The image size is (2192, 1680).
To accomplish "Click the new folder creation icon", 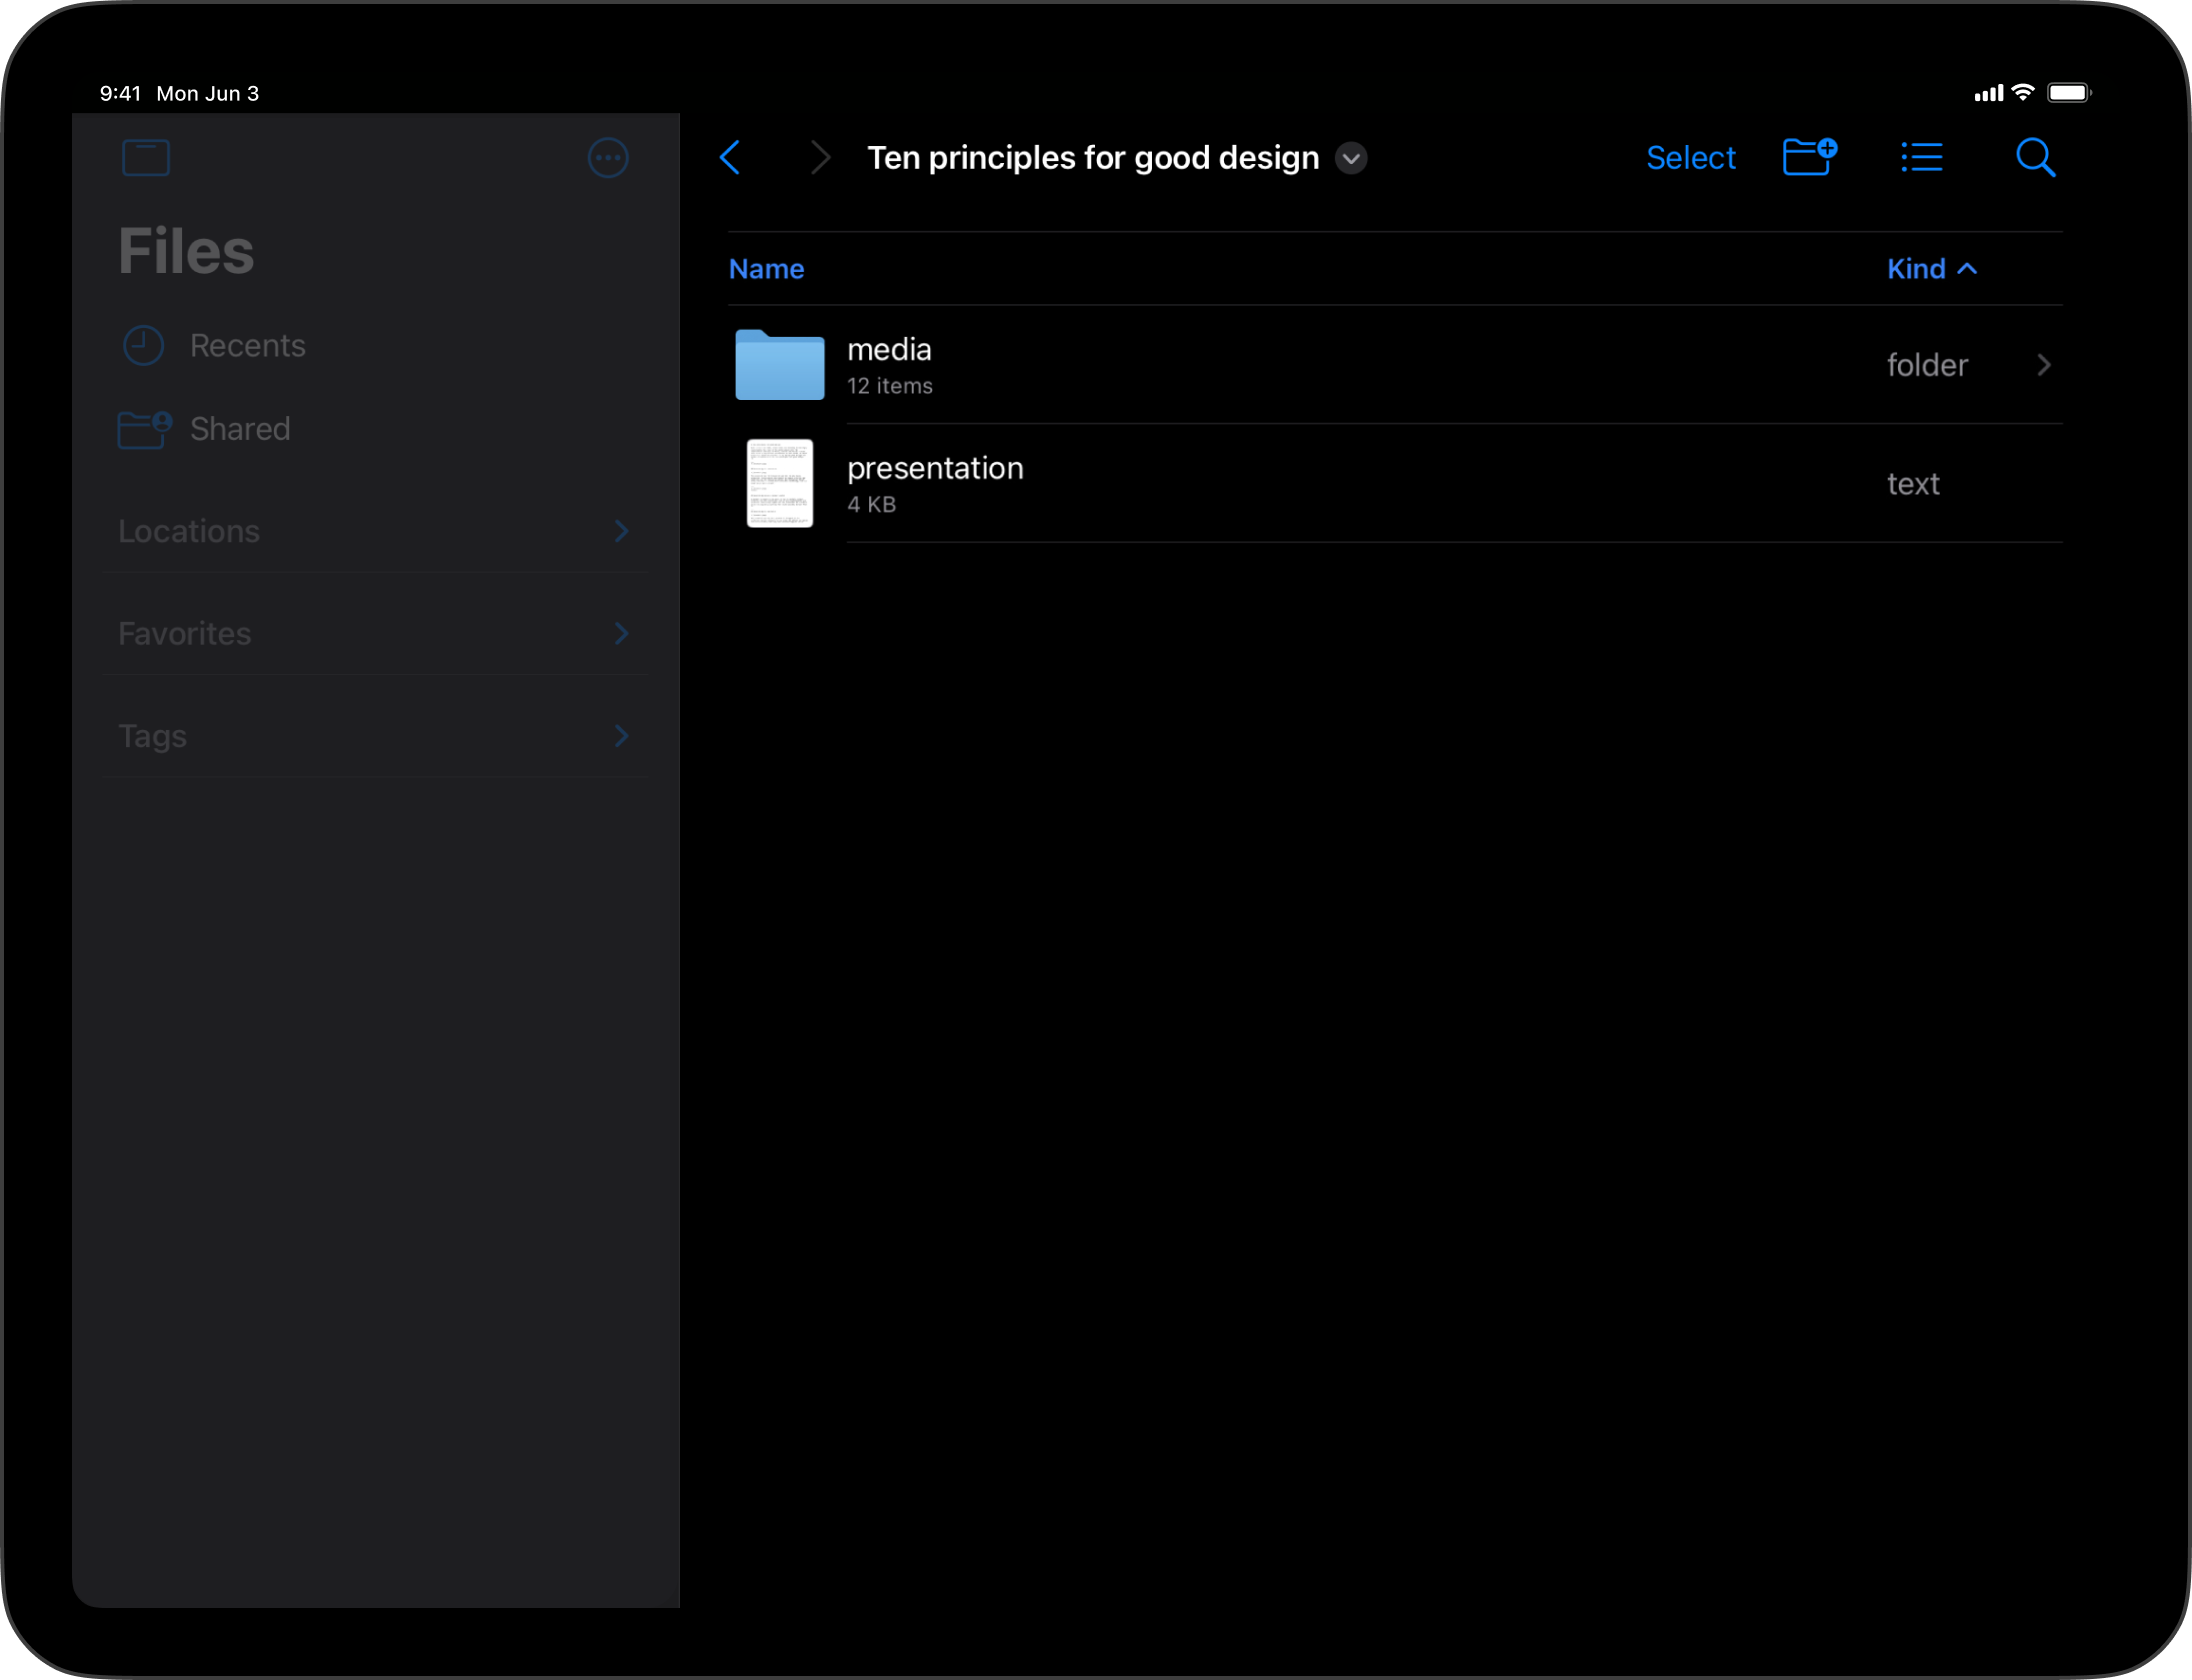I will [1807, 157].
